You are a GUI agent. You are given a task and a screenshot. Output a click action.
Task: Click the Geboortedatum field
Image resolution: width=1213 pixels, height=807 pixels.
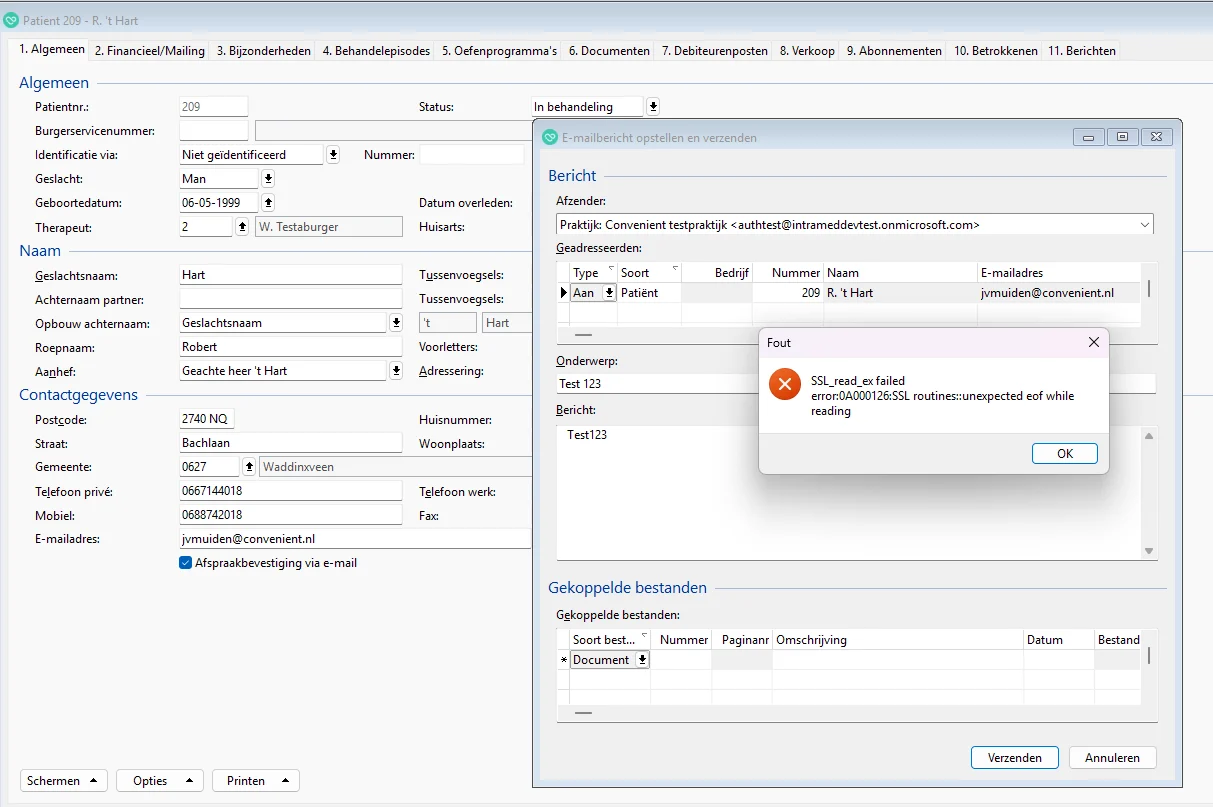(218, 203)
